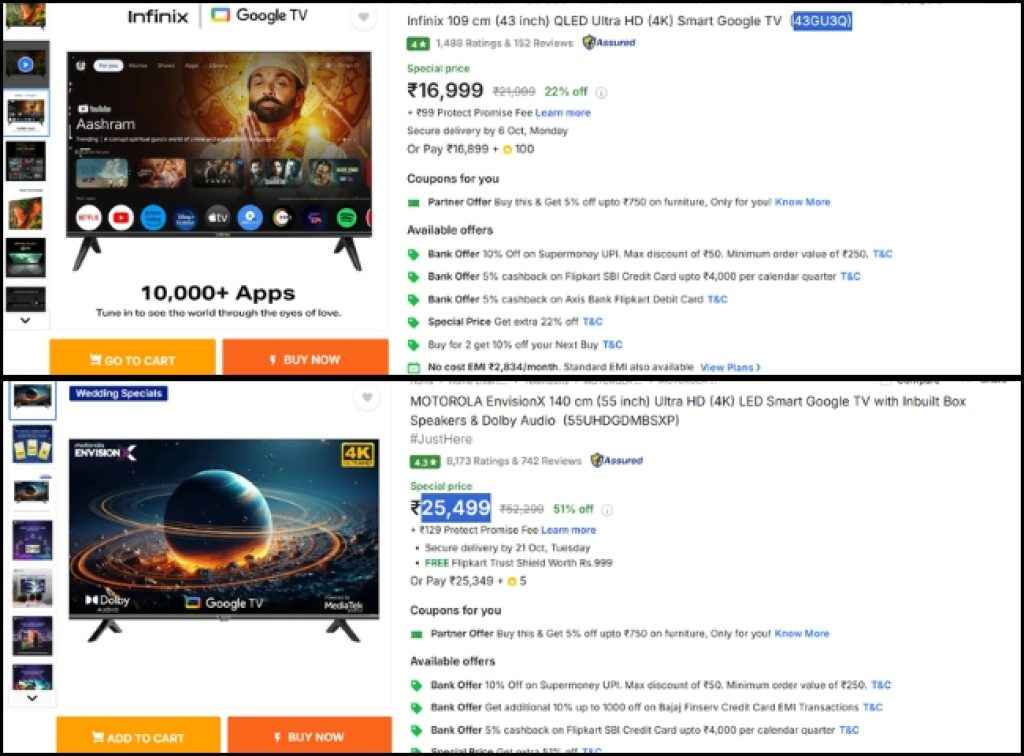Open Learn more for ₹99 Protect Promise Fee

tap(563, 113)
